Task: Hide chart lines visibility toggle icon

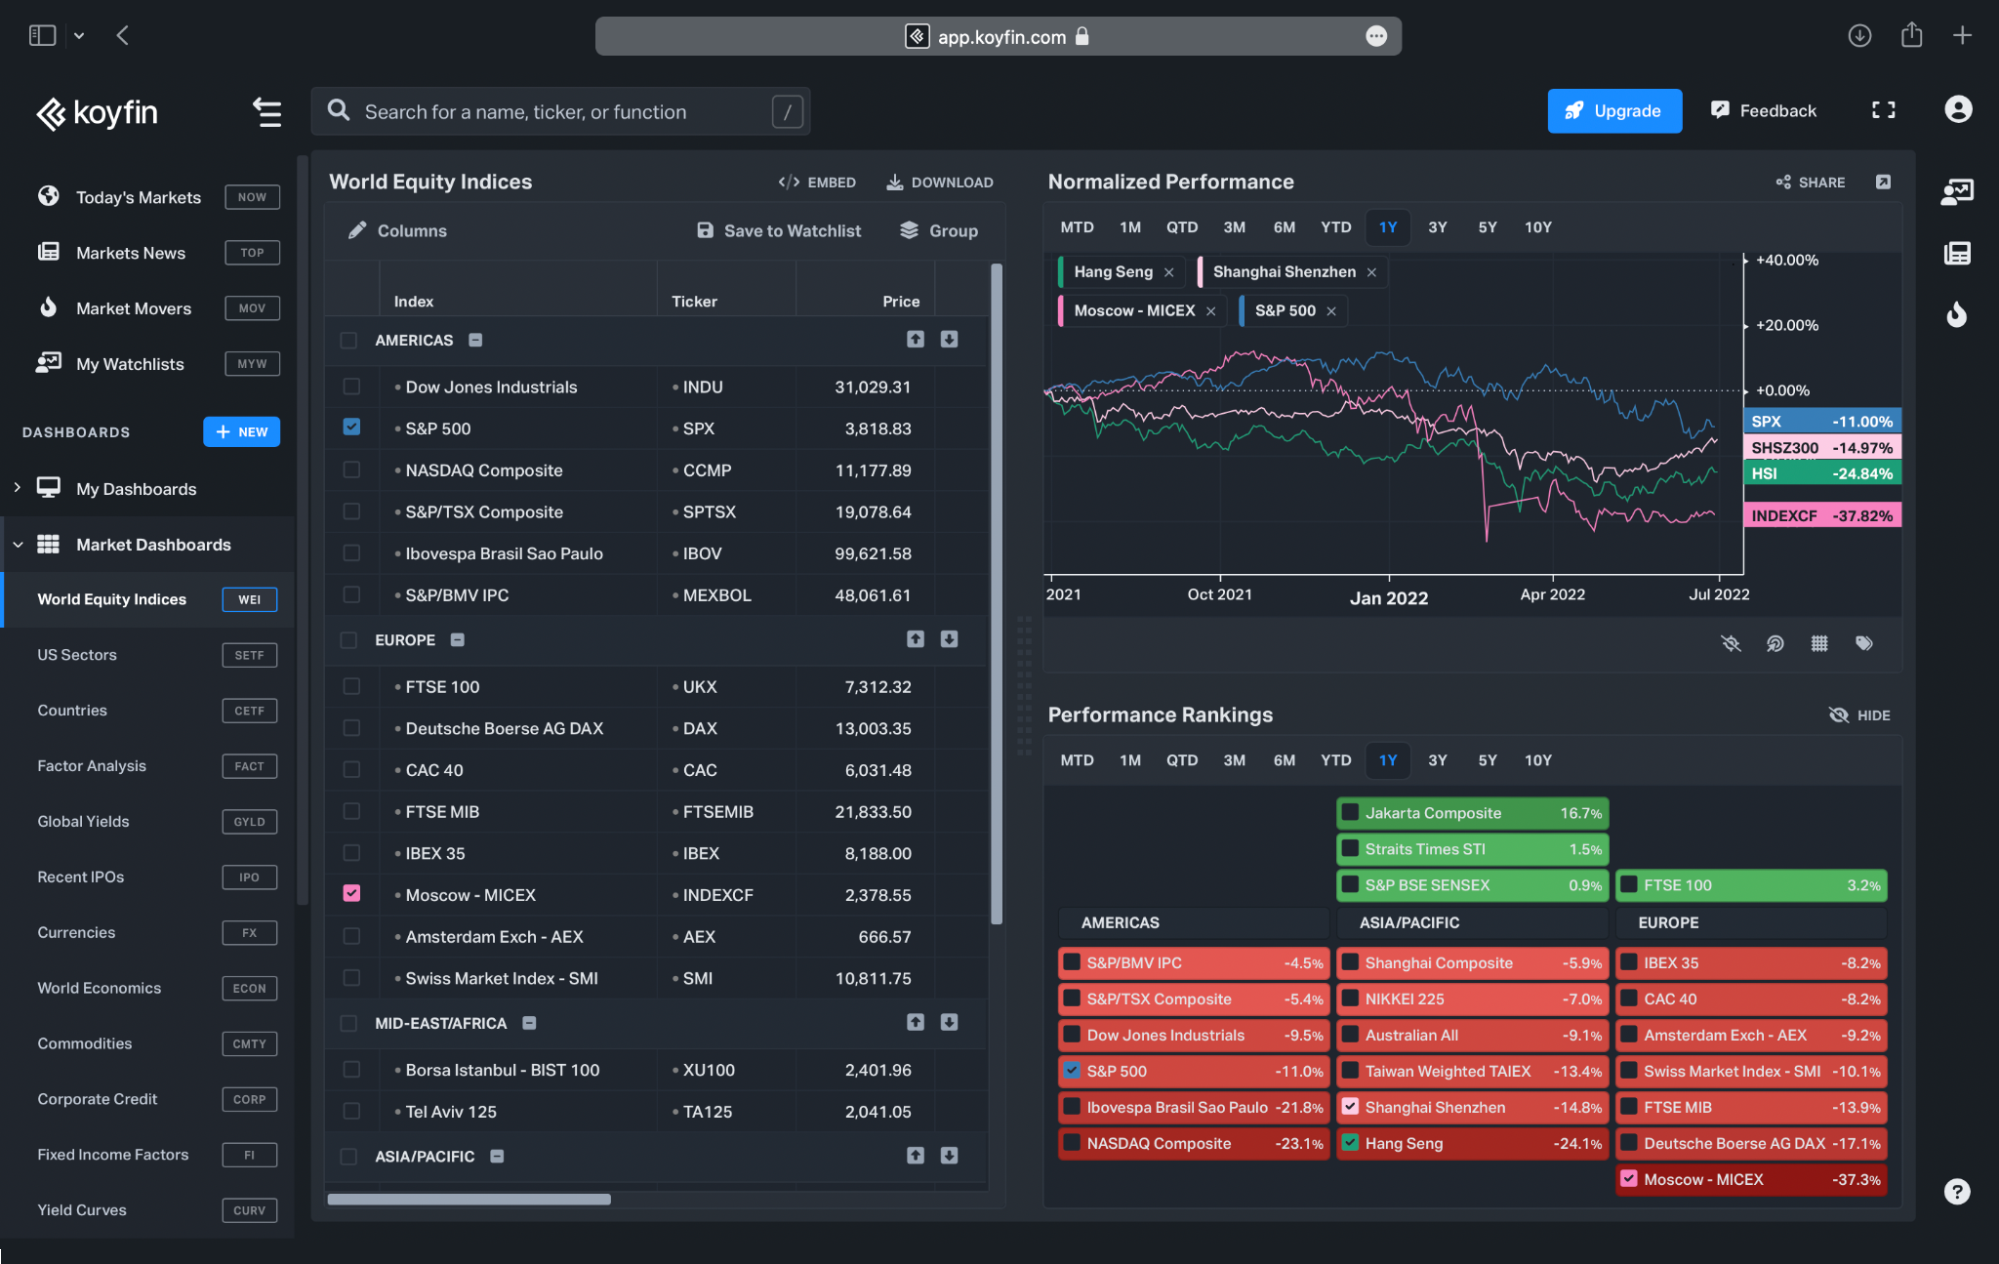Action: 1731,643
